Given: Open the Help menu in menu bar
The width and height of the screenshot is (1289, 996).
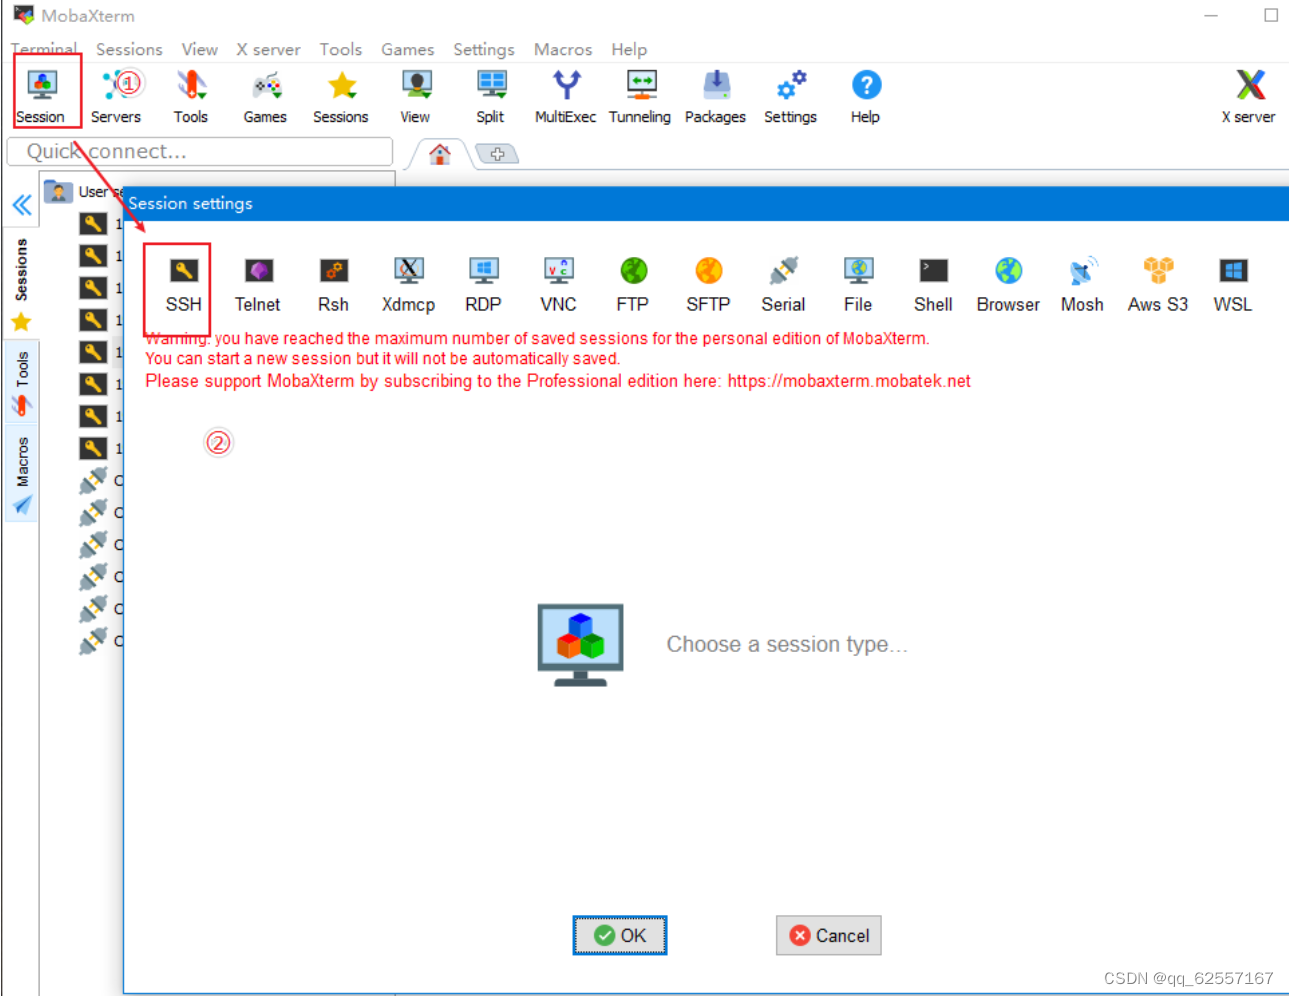Looking at the screenshot, I should (629, 49).
